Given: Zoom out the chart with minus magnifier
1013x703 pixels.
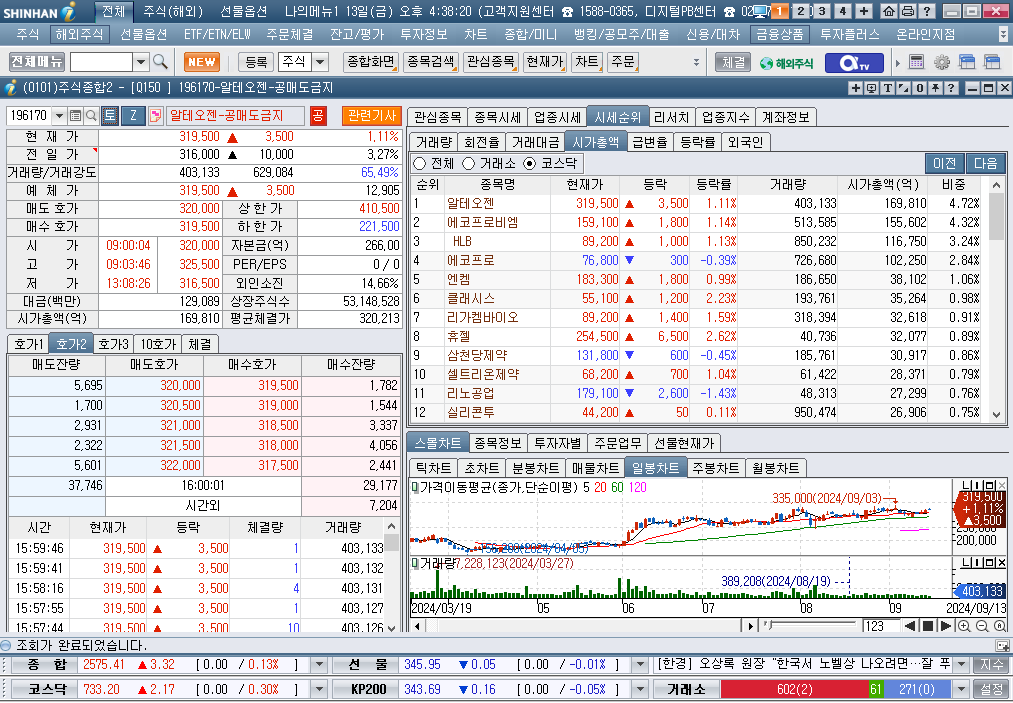Looking at the screenshot, I should [x=982, y=625].
